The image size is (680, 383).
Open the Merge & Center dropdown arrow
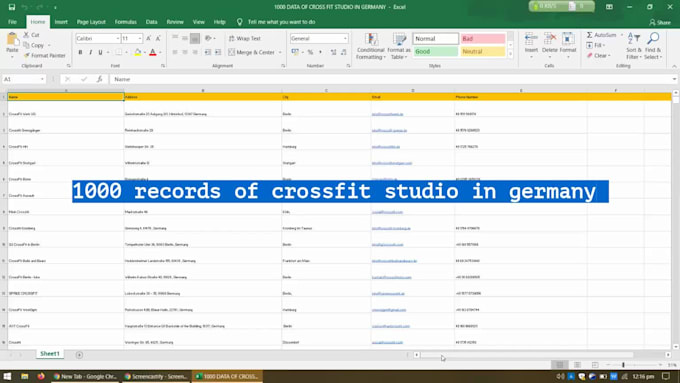click(x=280, y=52)
